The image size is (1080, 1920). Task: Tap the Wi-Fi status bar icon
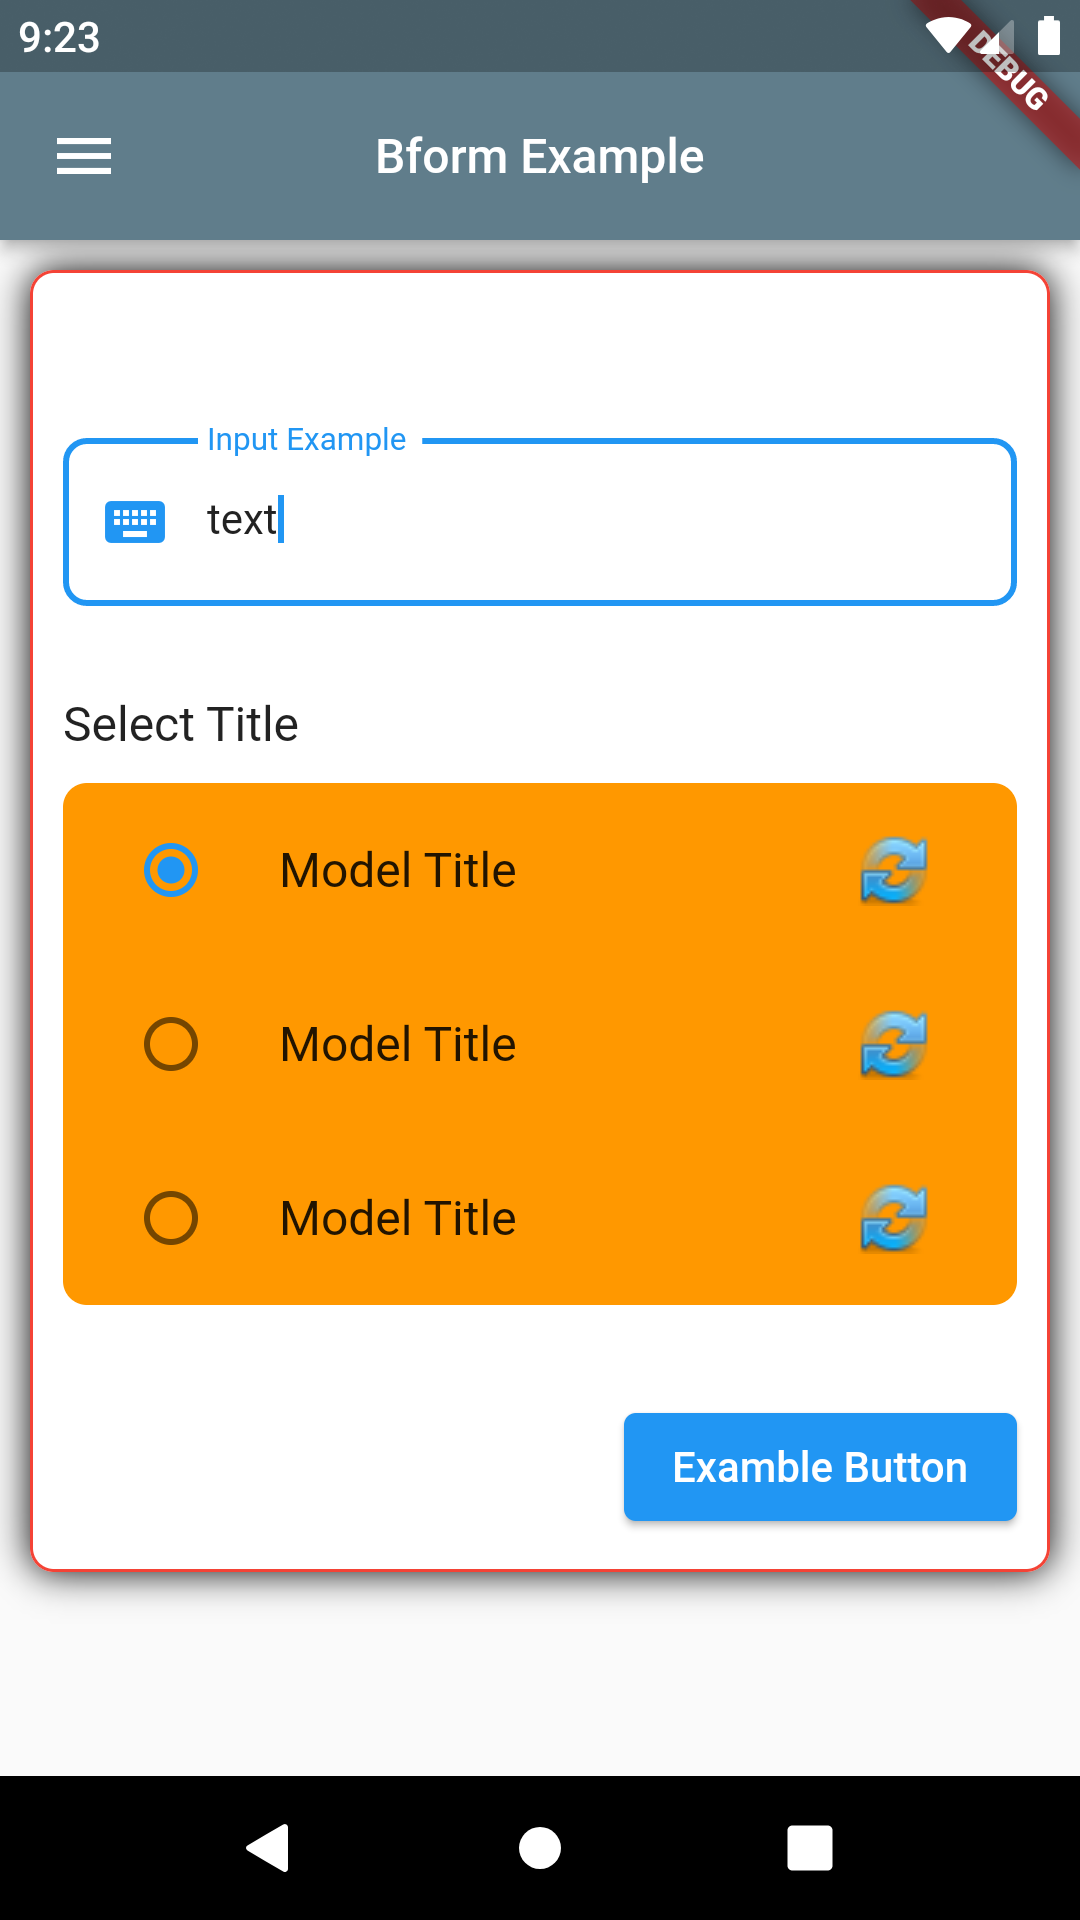950,36
